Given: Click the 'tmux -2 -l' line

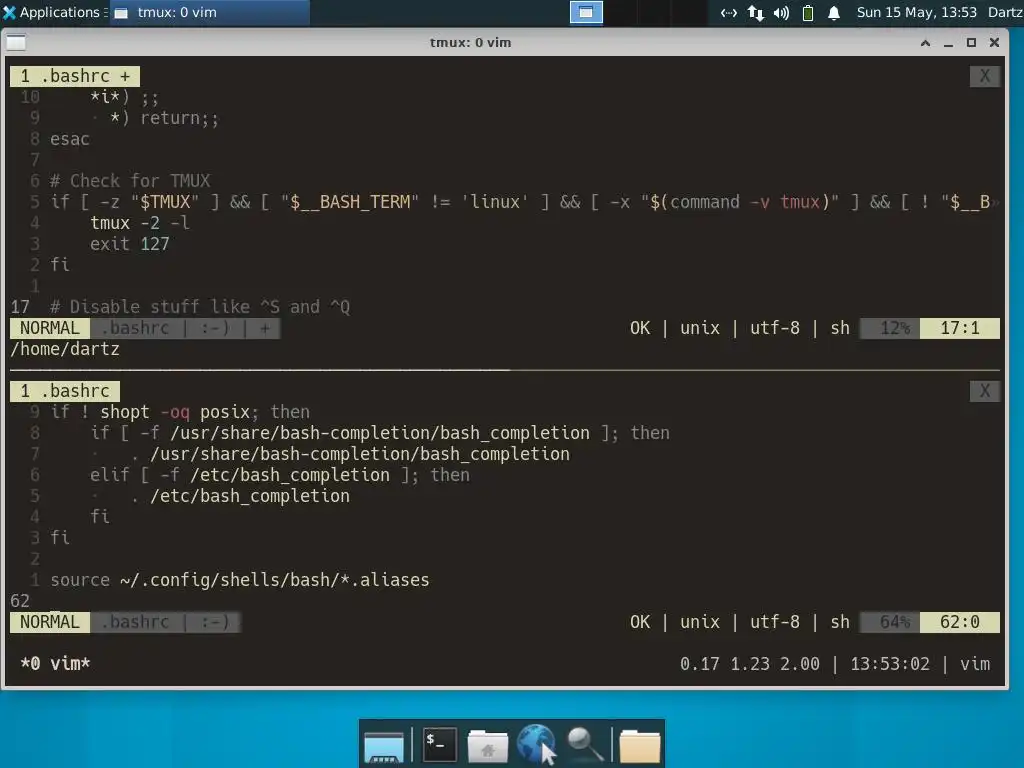Looking at the screenshot, I should click(x=140, y=223).
